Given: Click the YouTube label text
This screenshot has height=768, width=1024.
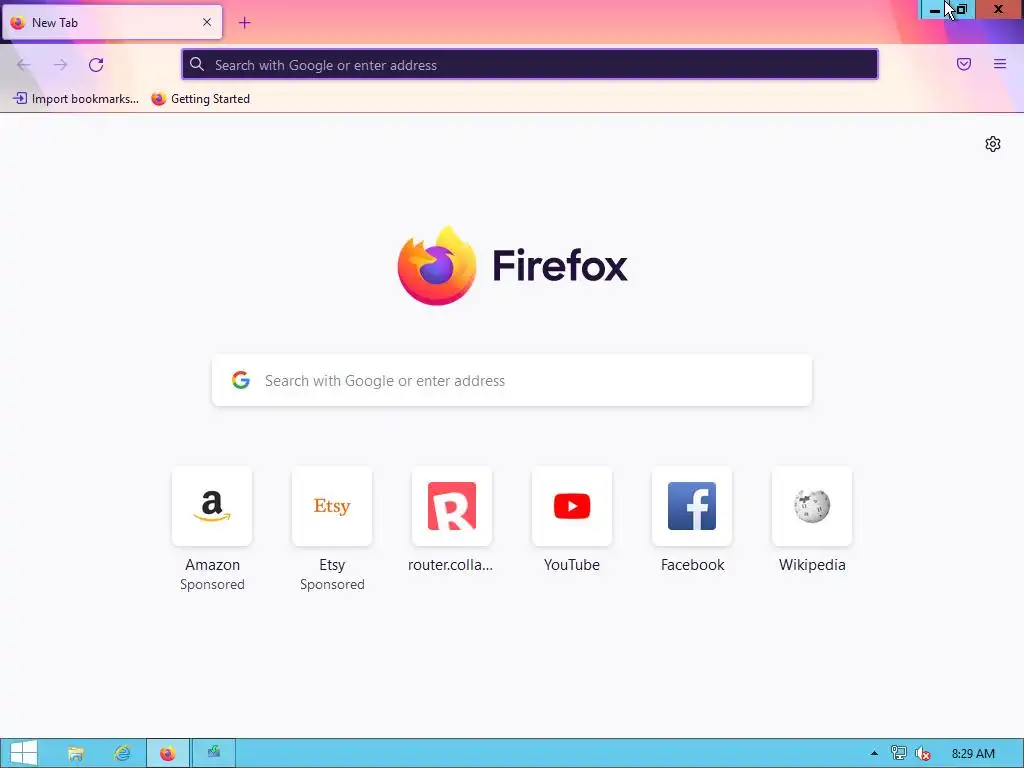Looking at the screenshot, I should point(572,565).
